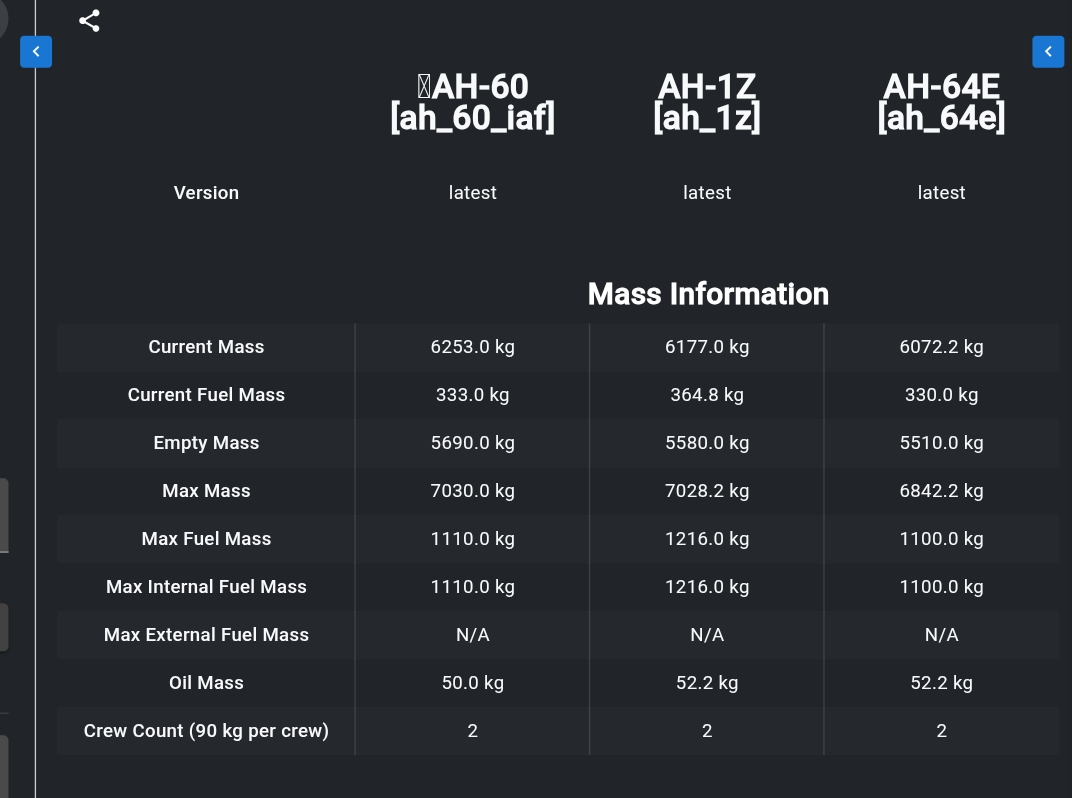Collapse panel with left blue chevron button
Screen dimensions: 1072x798
point(36,52)
